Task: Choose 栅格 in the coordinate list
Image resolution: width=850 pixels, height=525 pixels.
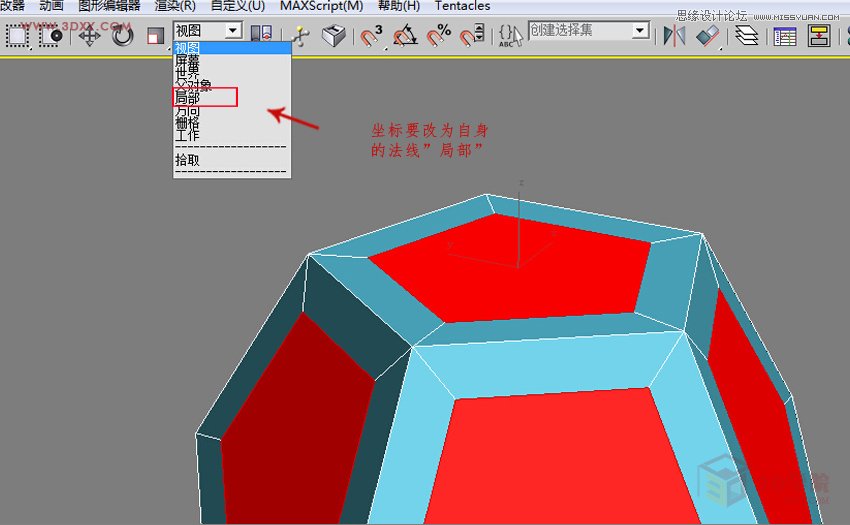Action: point(231,123)
